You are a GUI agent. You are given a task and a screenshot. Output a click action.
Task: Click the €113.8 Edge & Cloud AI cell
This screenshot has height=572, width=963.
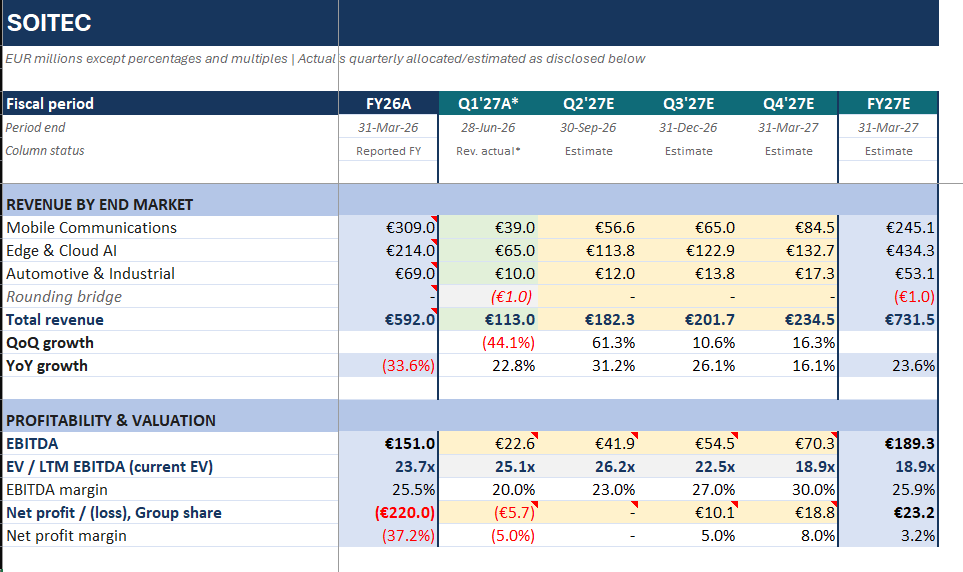[588, 251]
